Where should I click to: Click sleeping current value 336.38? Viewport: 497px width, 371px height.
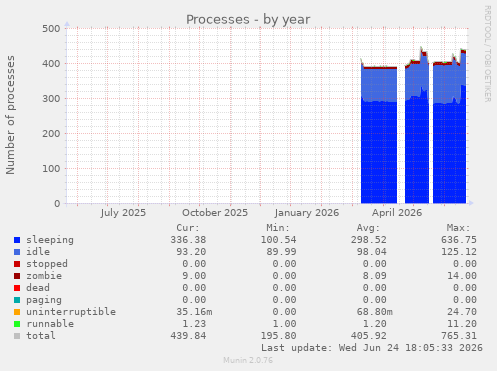(188, 240)
